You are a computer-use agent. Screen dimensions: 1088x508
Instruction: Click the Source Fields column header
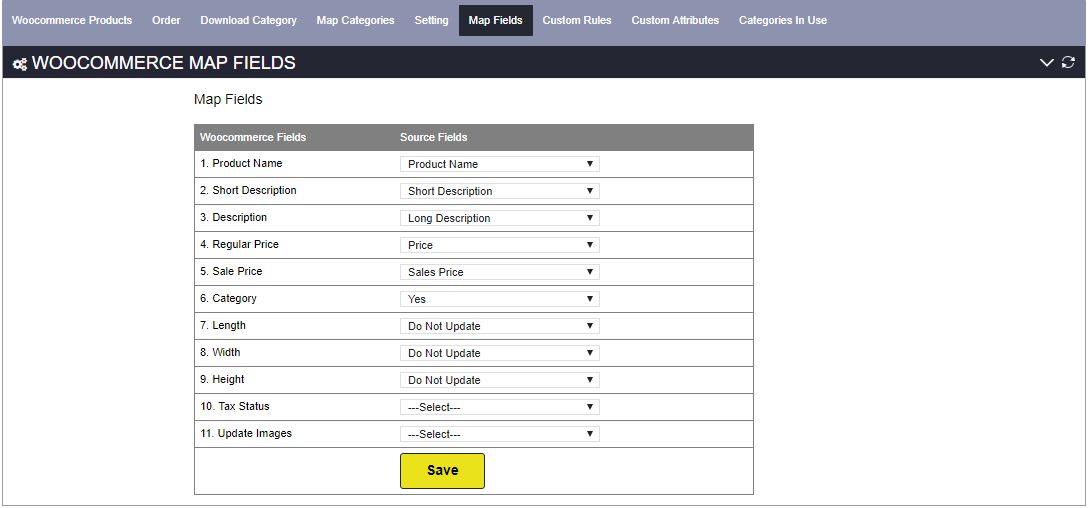click(434, 137)
